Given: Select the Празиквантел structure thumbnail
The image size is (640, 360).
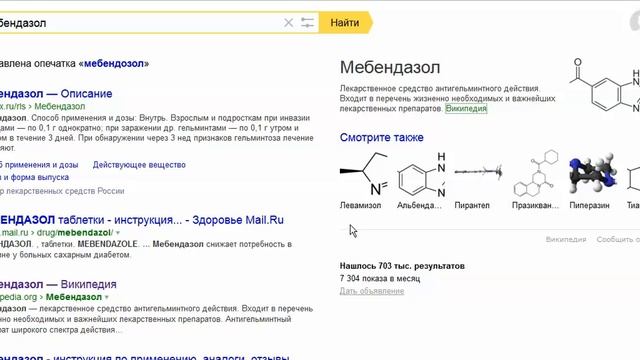Looking at the screenshot, I should click(536, 174).
